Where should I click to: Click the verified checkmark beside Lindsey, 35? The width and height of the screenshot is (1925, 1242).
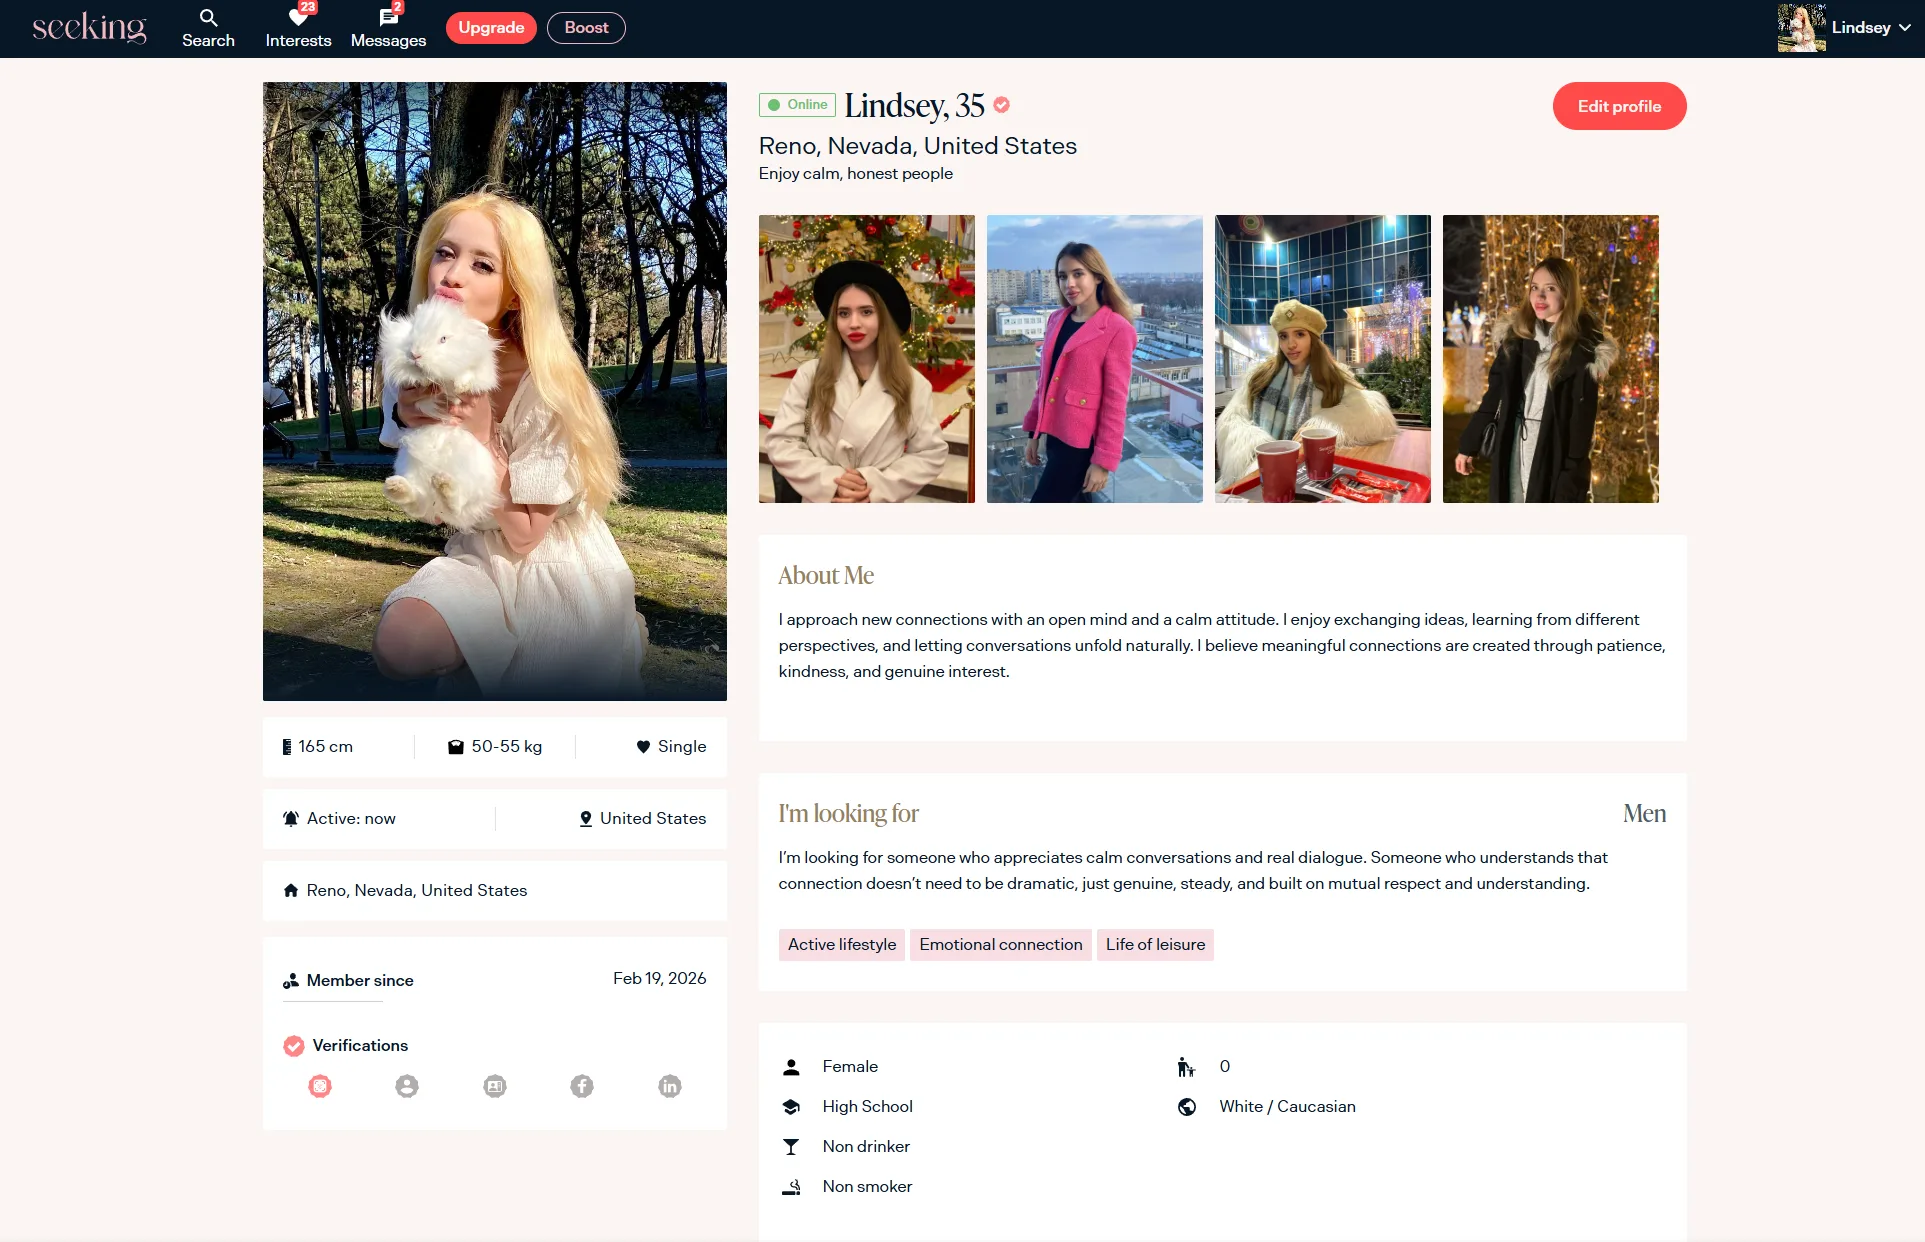tap(1002, 105)
